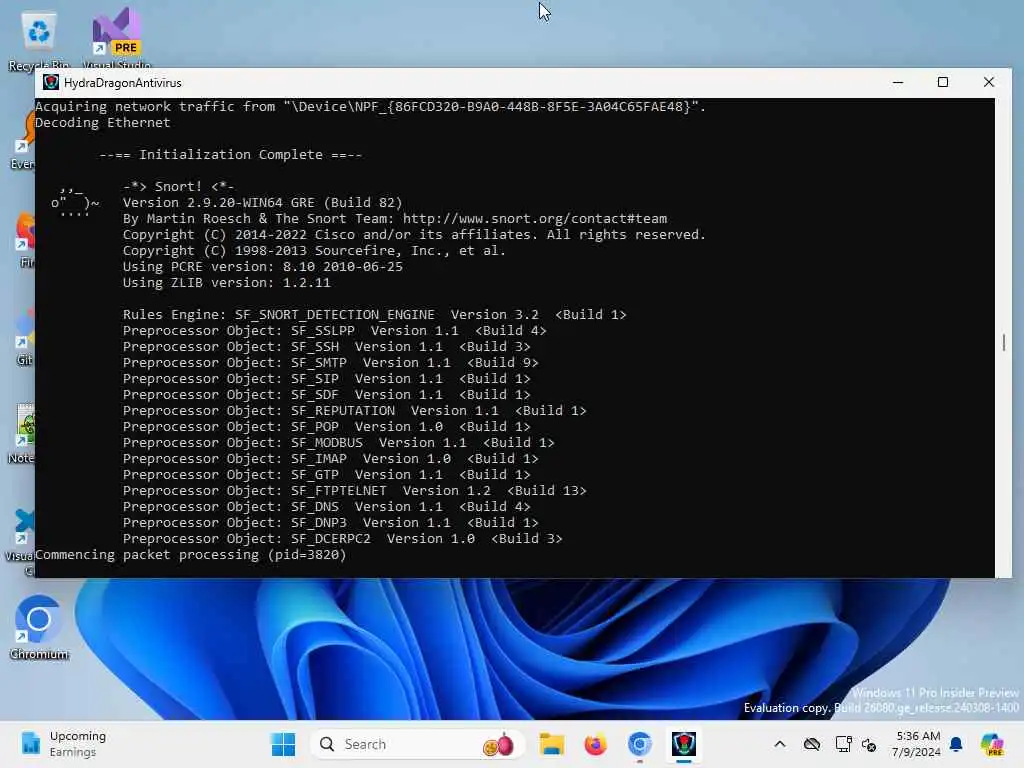Click the SF_MODBUS preprocessor line
Viewport: 1024px width, 768px height.
pyautogui.click(x=339, y=443)
